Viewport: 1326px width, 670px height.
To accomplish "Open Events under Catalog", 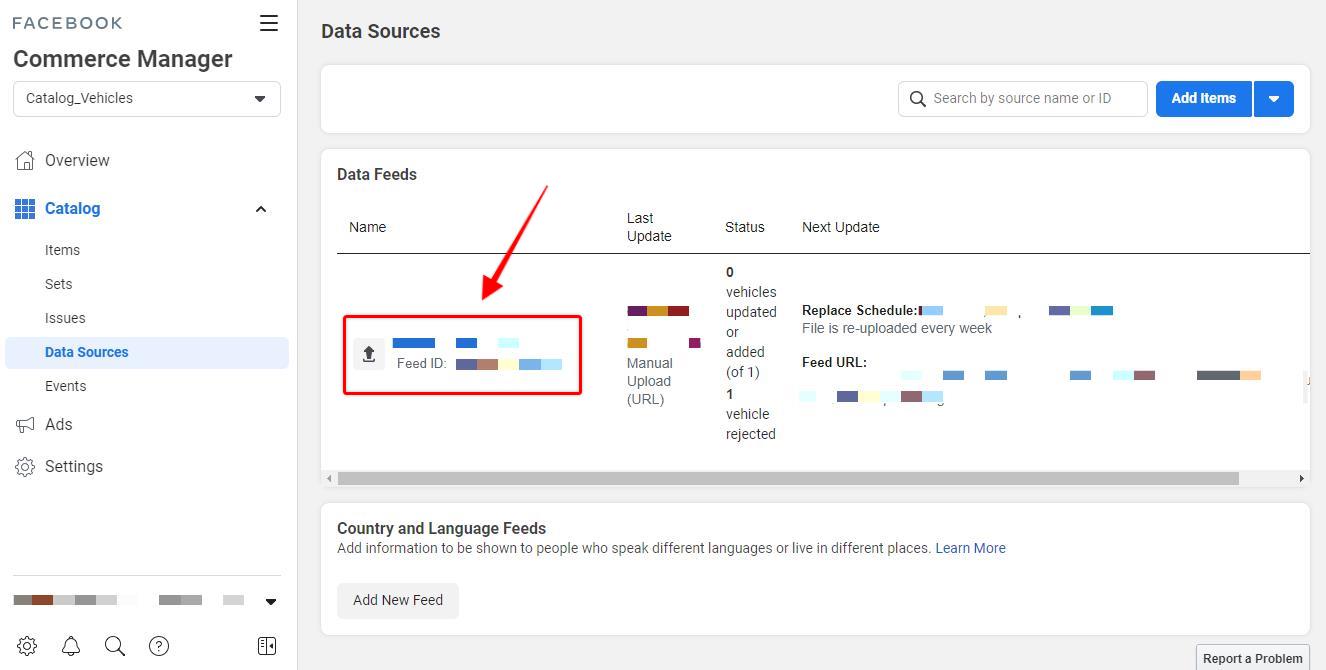I will [65, 386].
